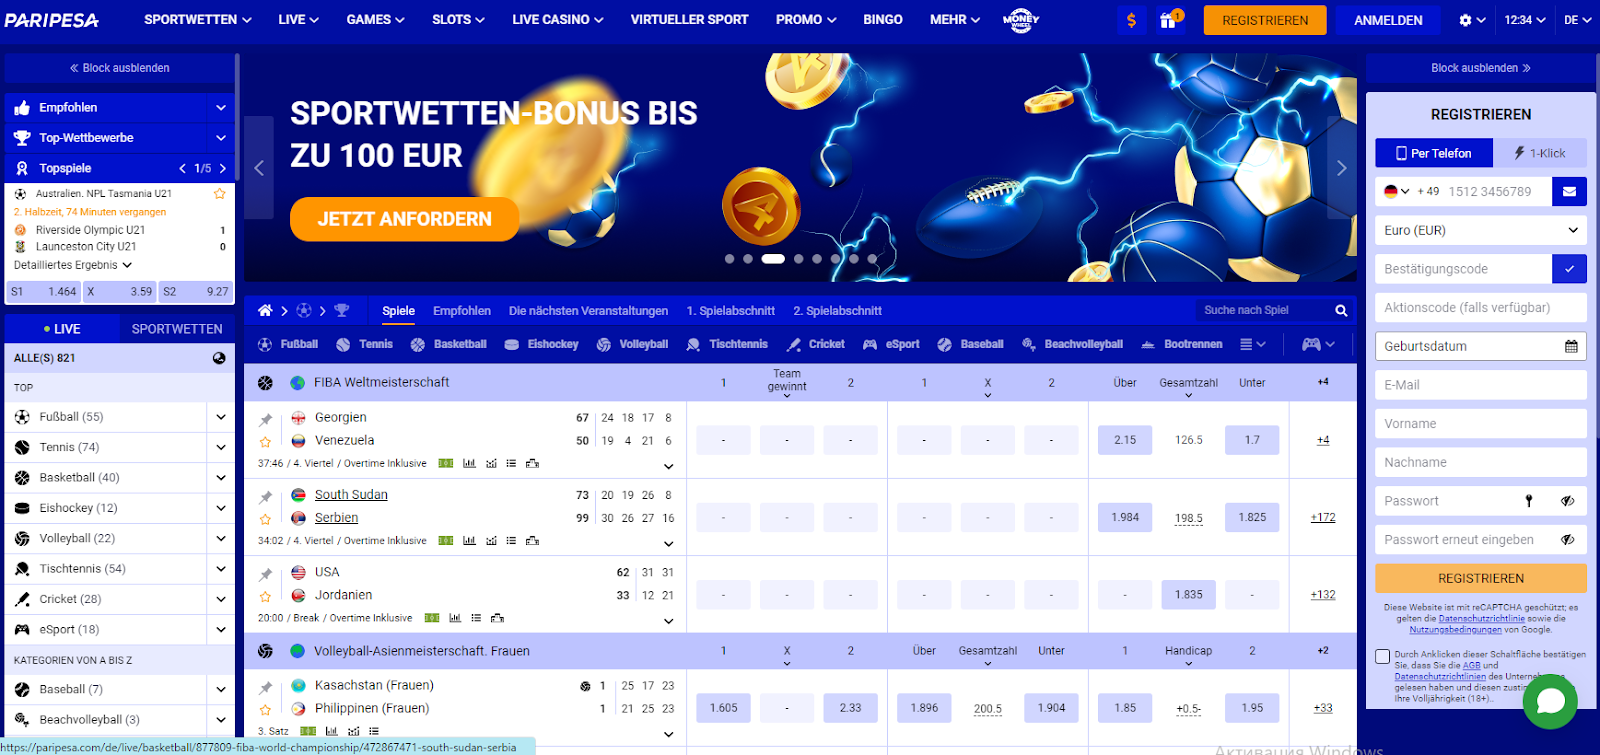Open the live chat bubble
This screenshot has height=755, width=1600.
tap(1550, 701)
